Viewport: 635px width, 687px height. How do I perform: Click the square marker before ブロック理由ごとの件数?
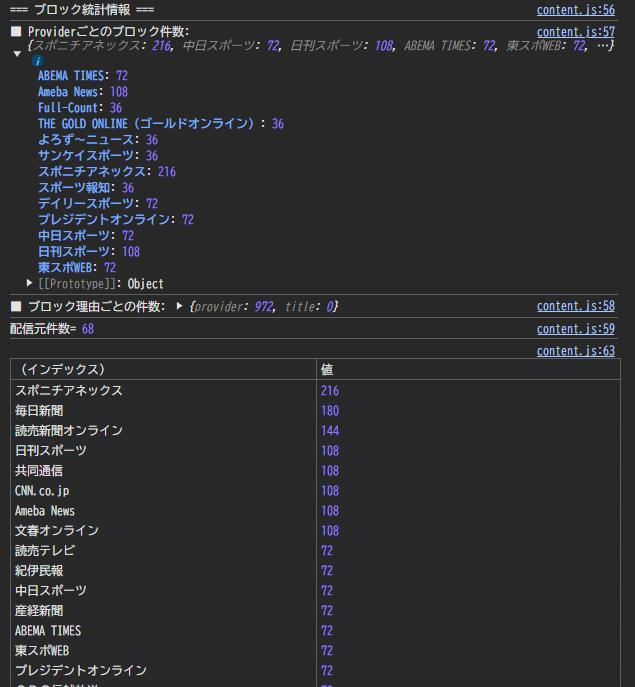tap(16, 306)
